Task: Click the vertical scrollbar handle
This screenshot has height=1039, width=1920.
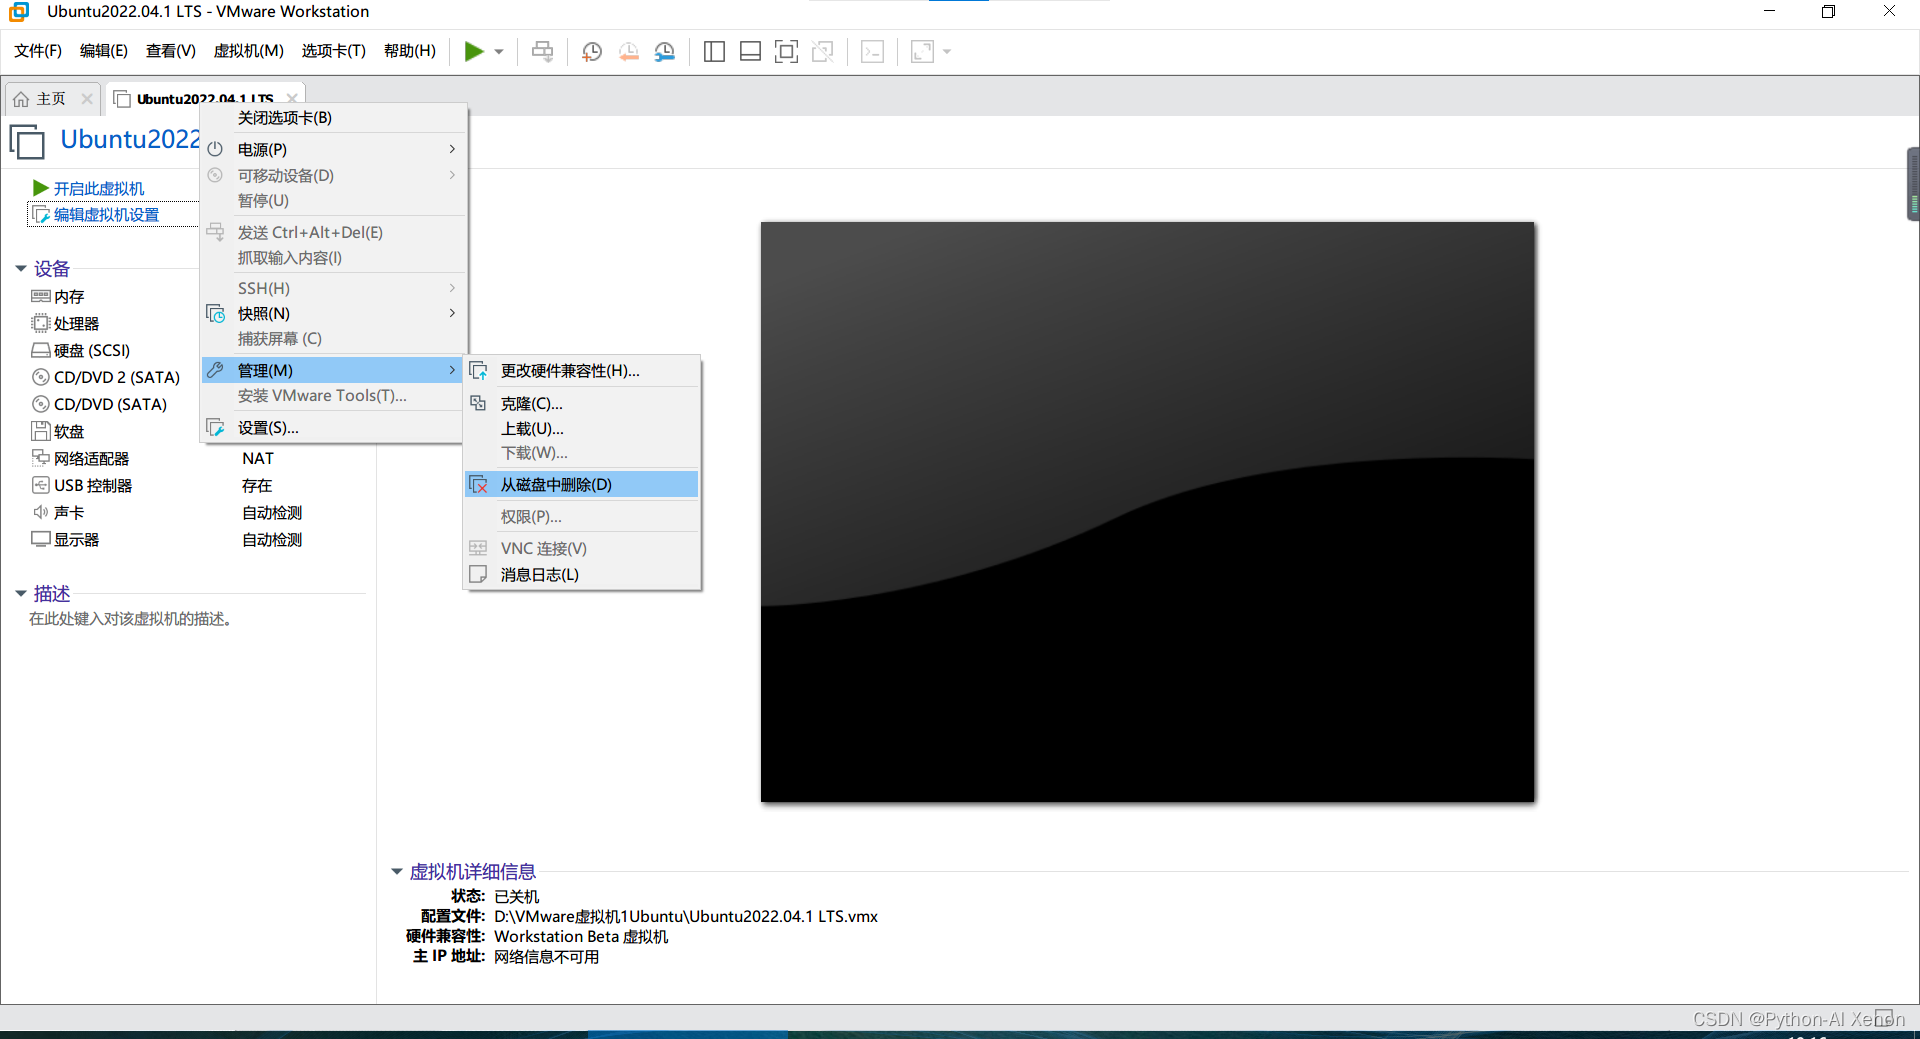Action: [x=1913, y=184]
